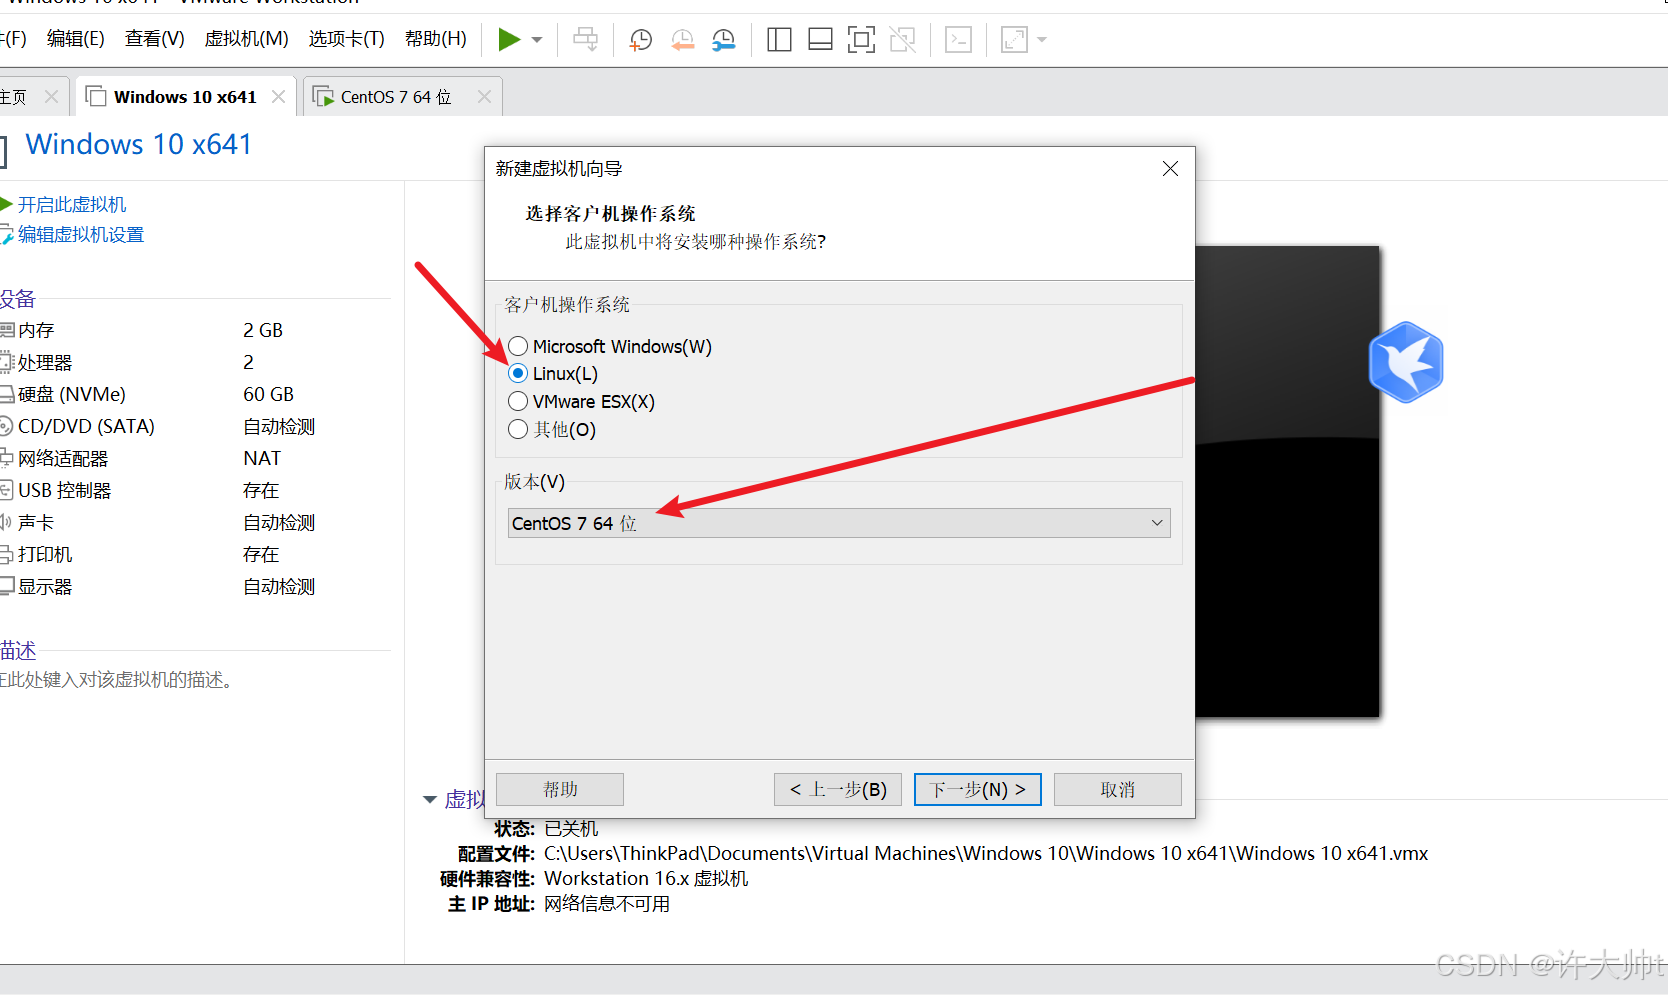Close the Windows 10 x641 tab
Screen dimensions: 1668x995
pyautogui.click(x=279, y=97)
